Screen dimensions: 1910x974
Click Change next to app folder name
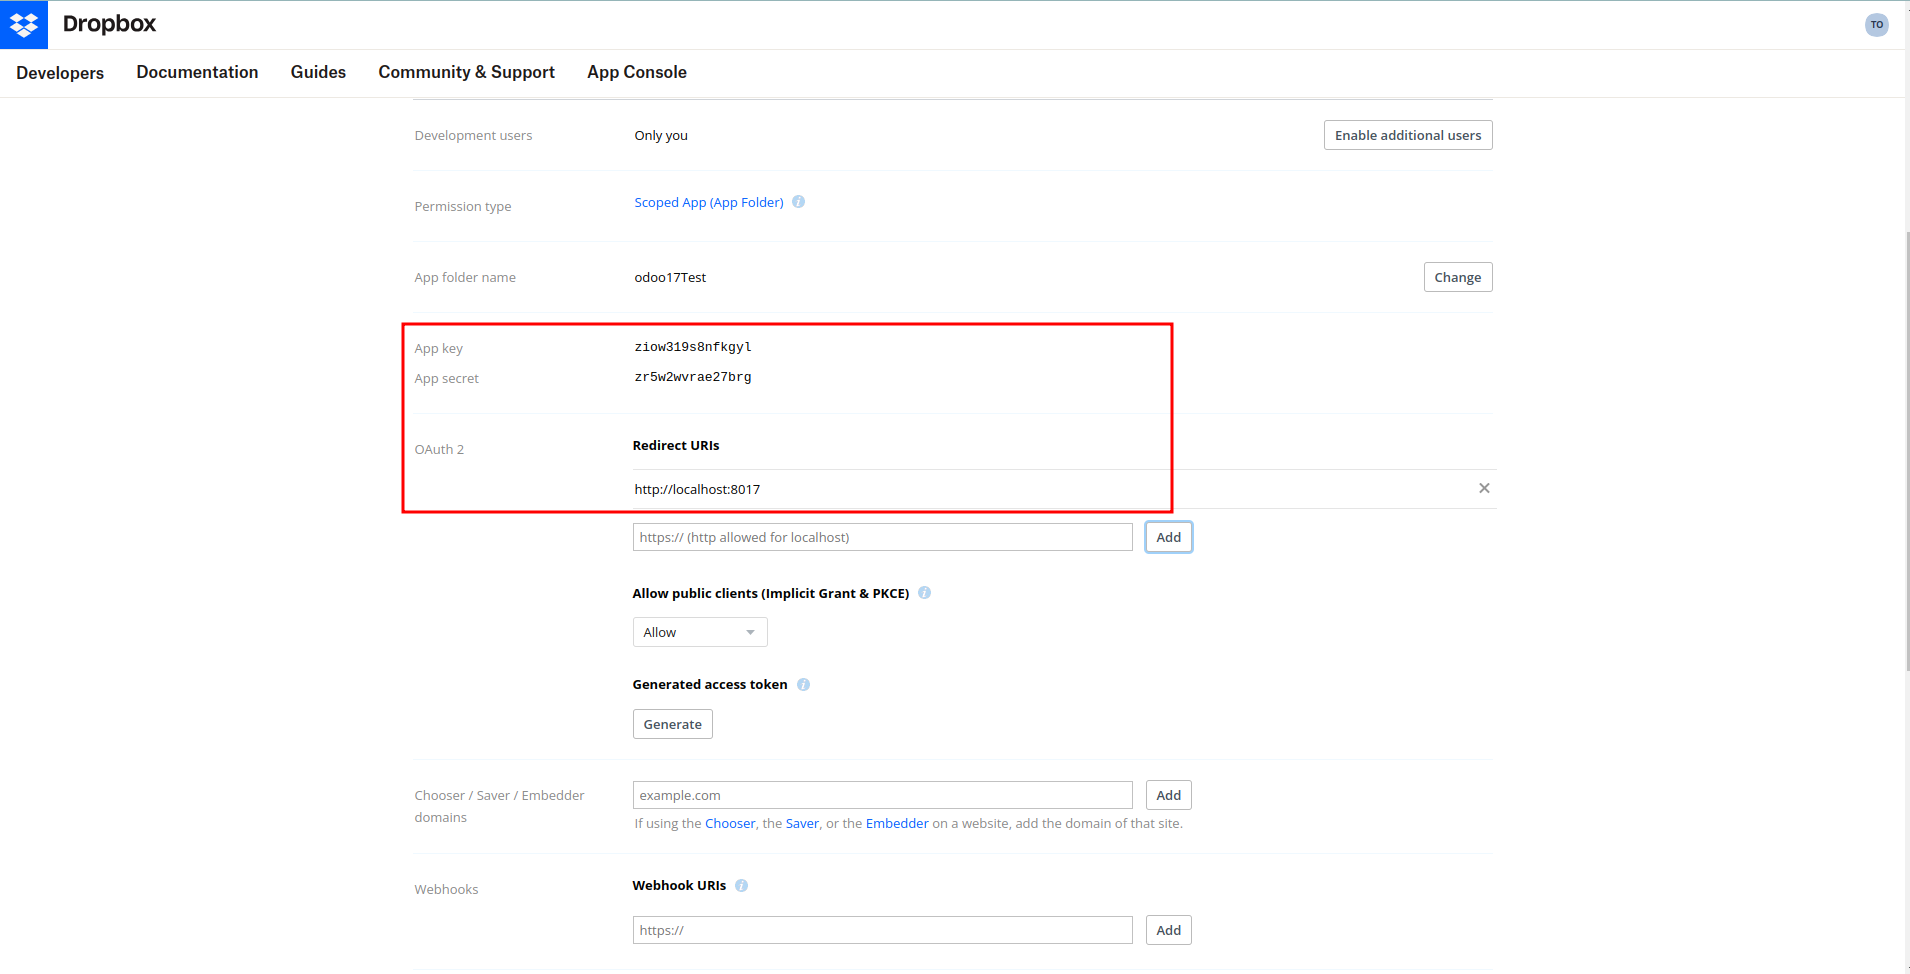pos(1457,277)
